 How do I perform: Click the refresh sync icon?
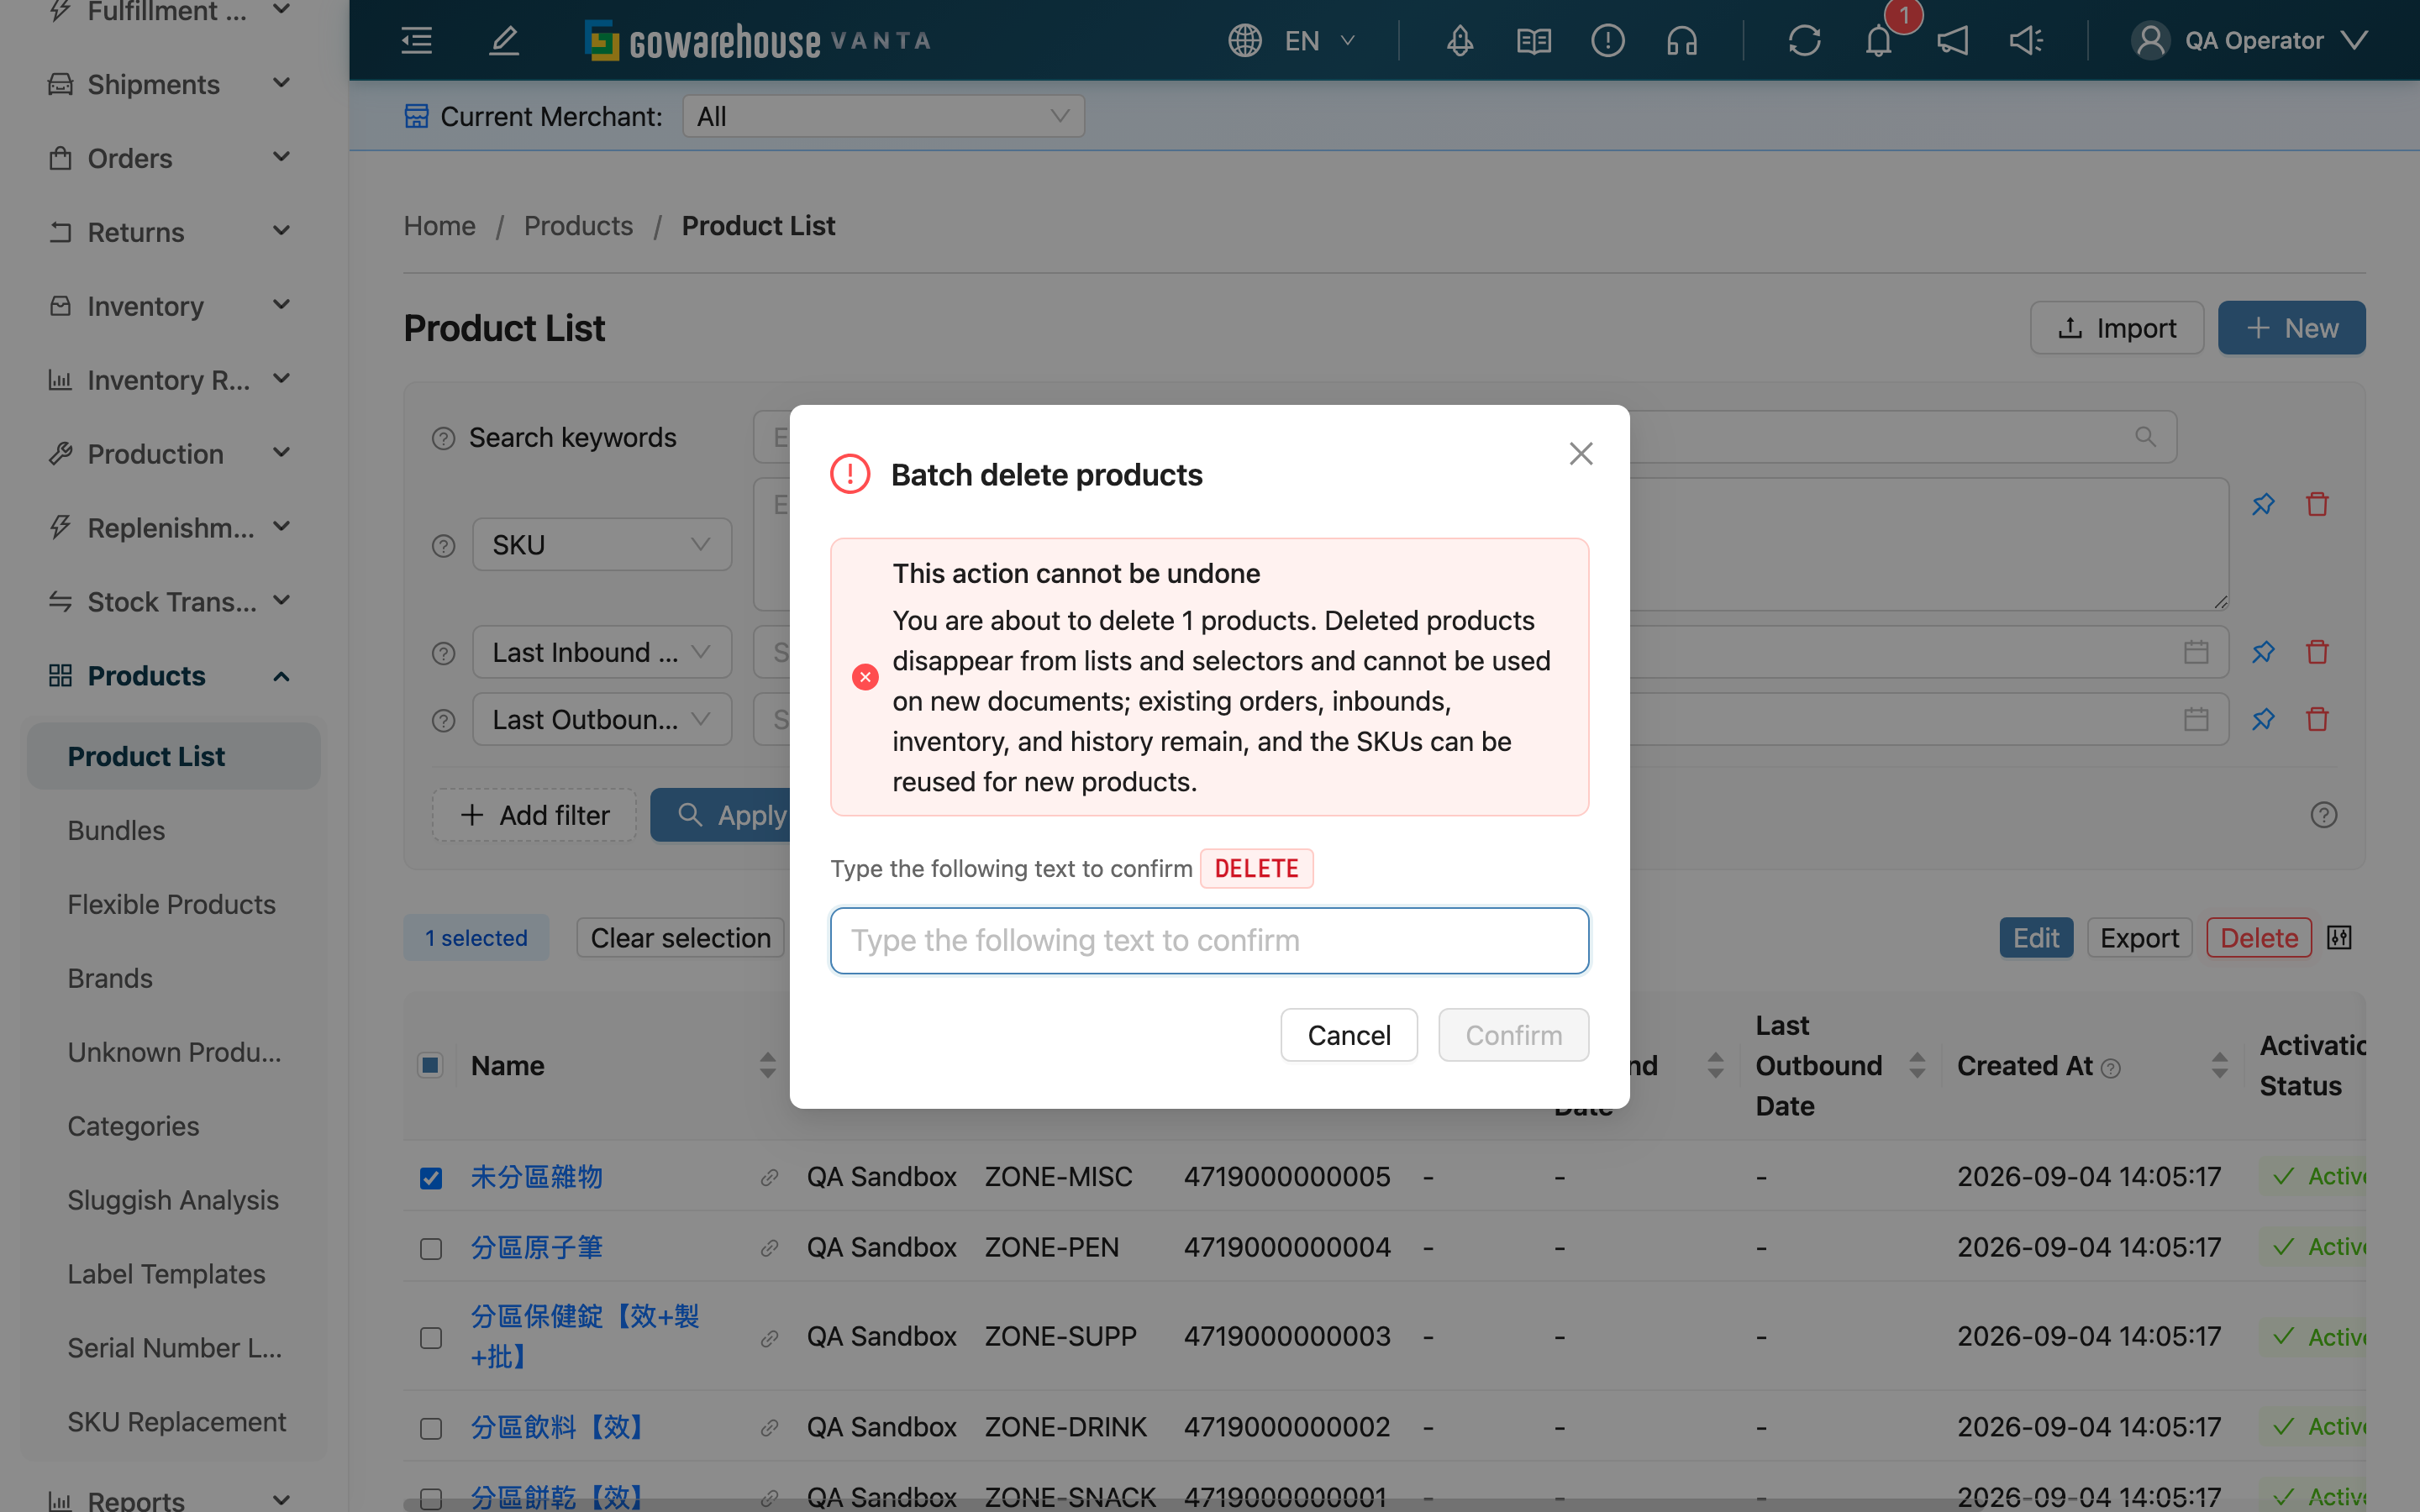[x=1804, y=41]
